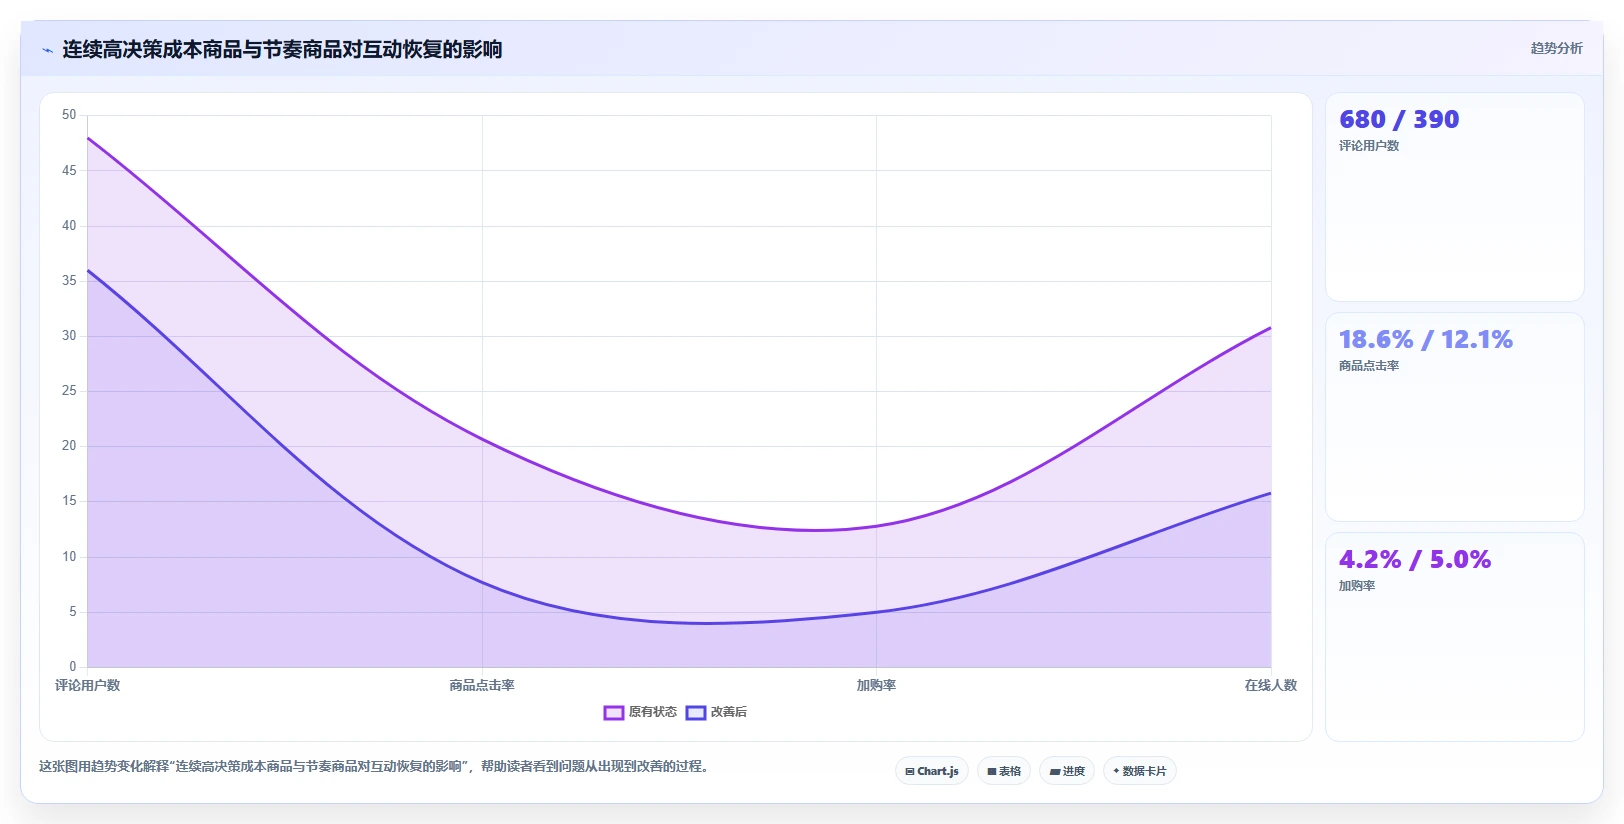Click the 在线人数 x-axis label
1624x824 pixels.
pos(1270,685)
